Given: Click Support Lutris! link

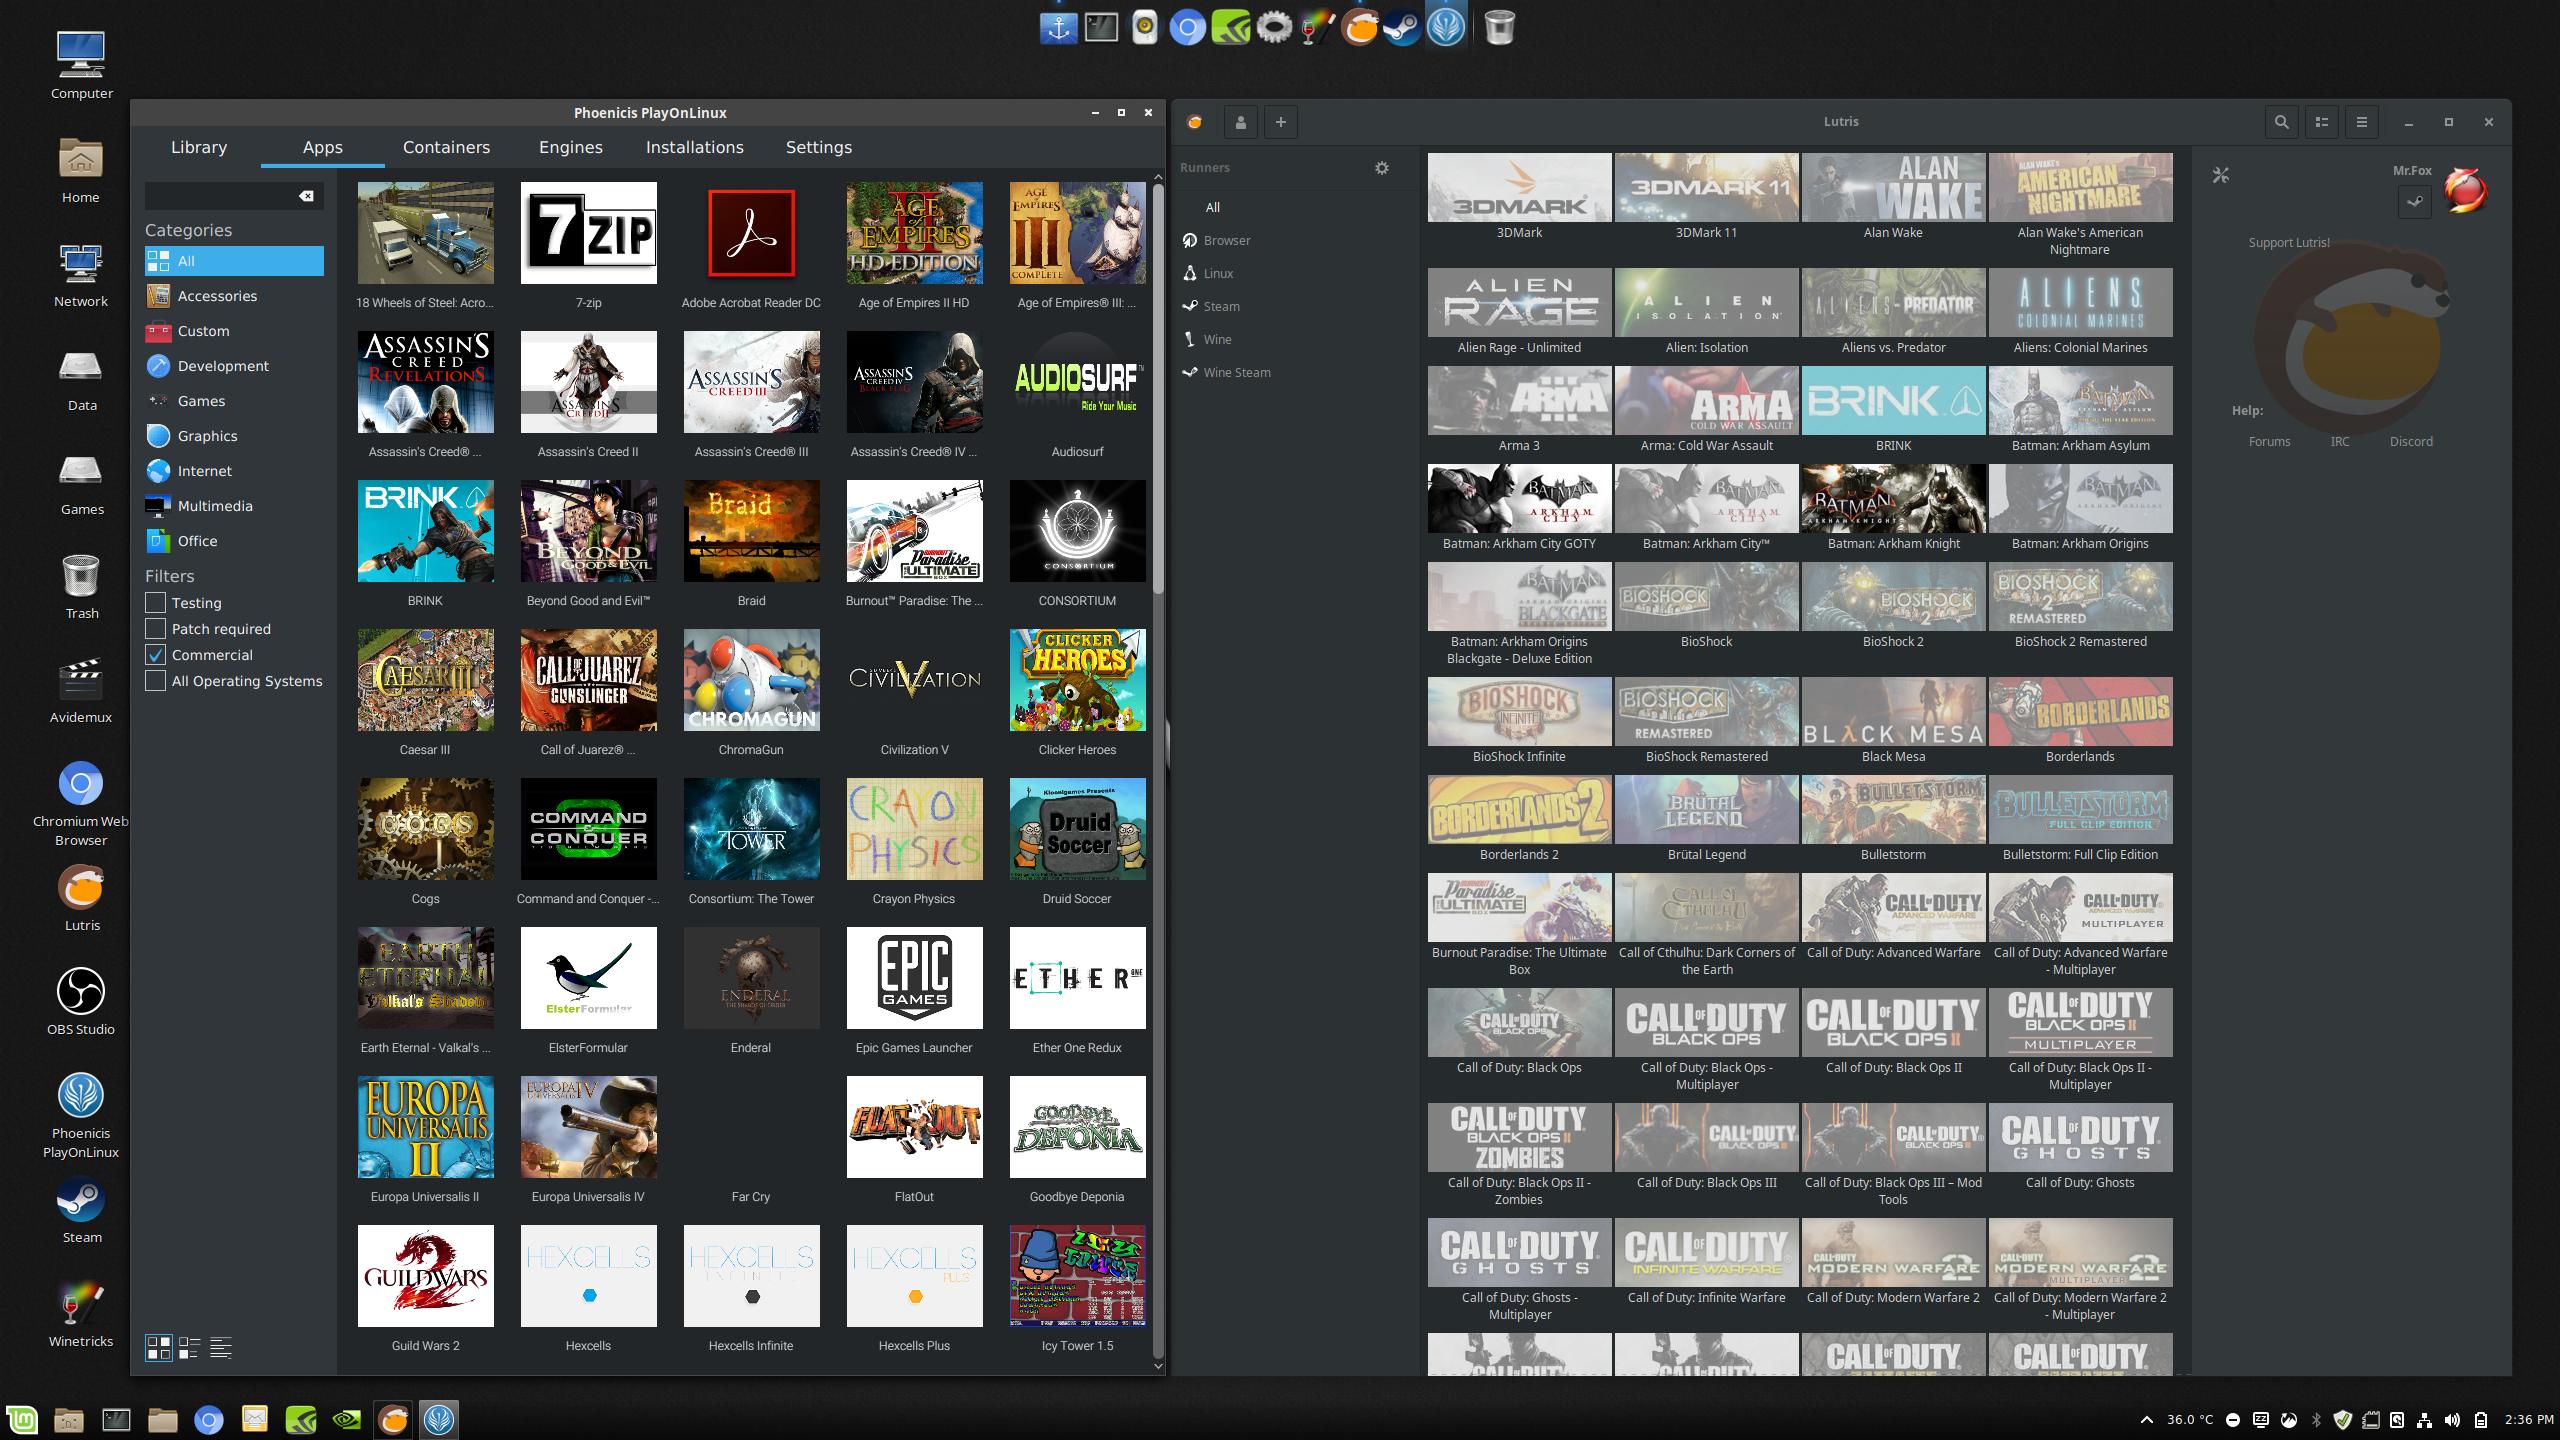Looking at the screenshot, I should click(x=2289, y=243).
